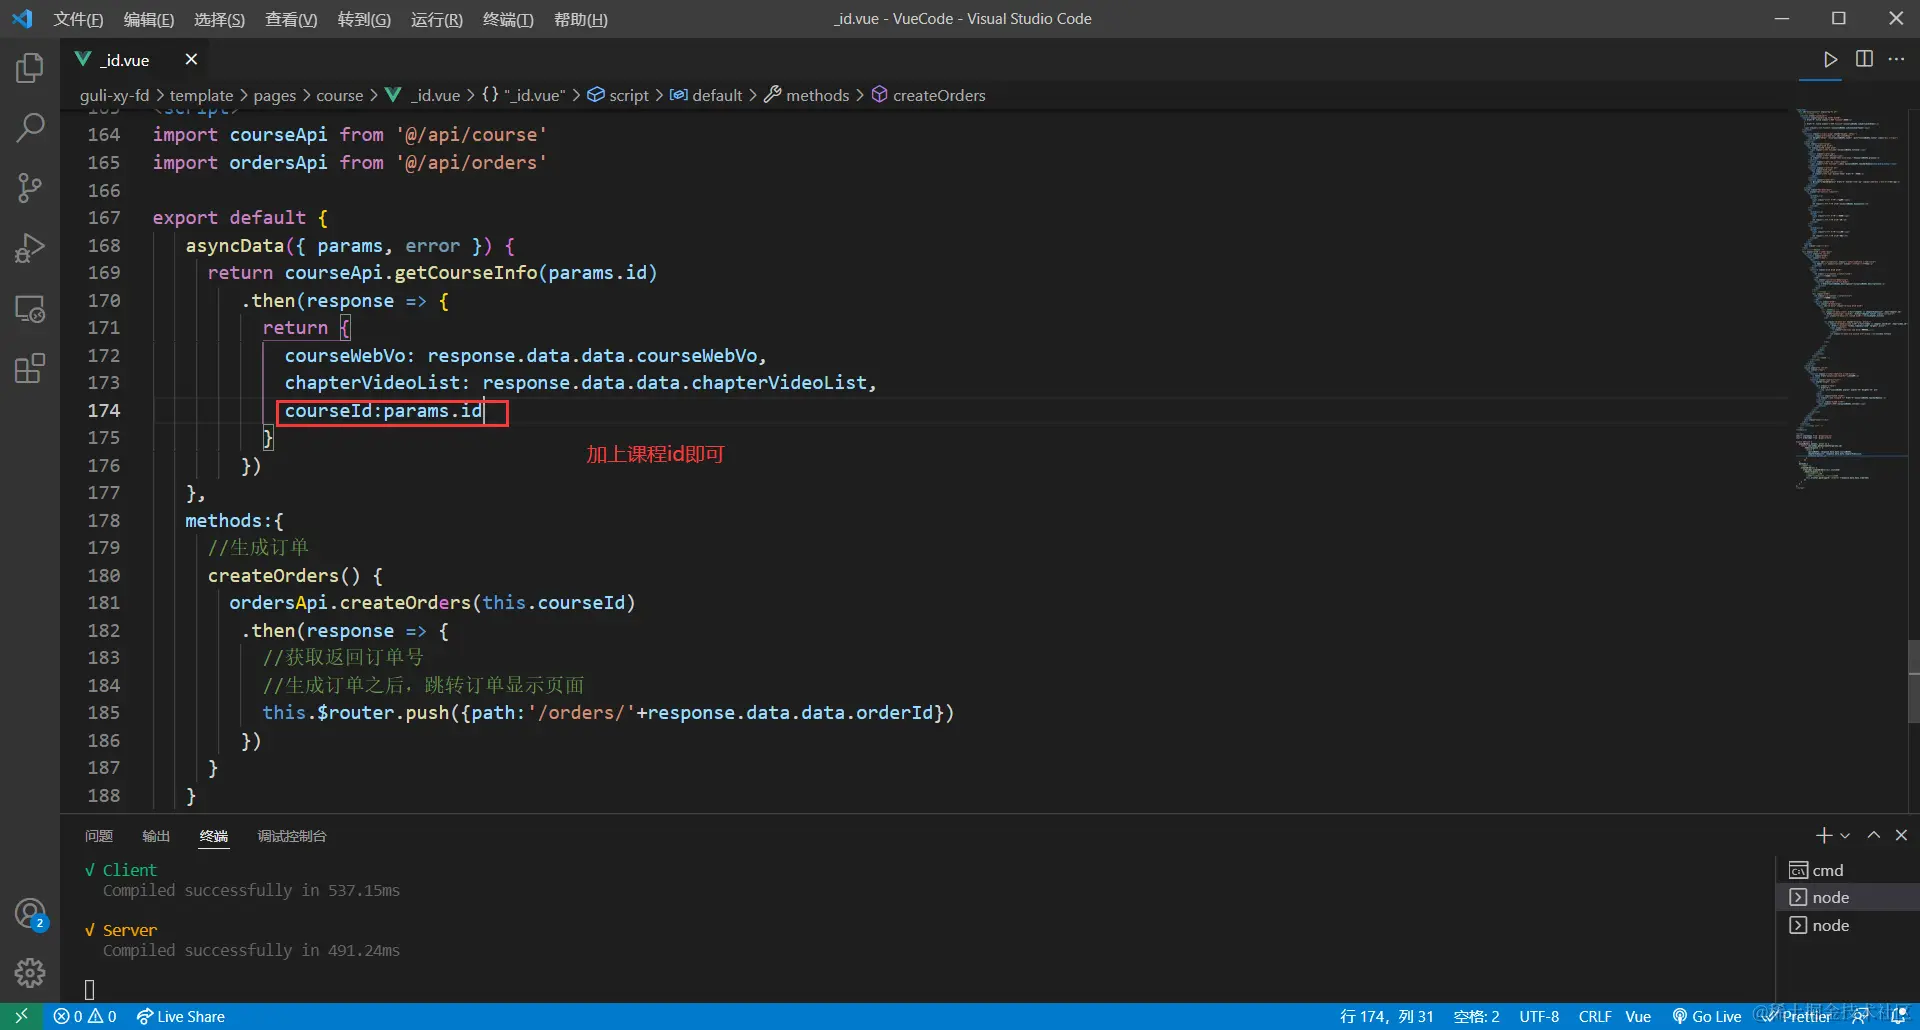The width and height of the screenshot is (1920, 1030).
Task: Open the 帮助(H) menu
Action: click(581, 19)
